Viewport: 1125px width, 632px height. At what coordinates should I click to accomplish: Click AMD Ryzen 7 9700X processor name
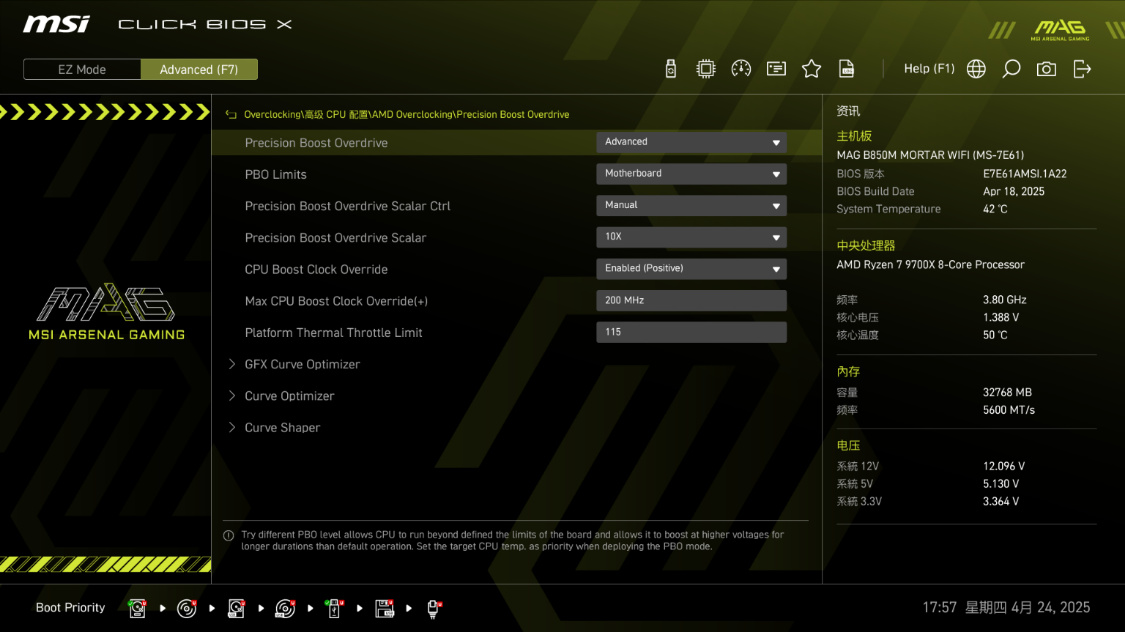[930, 265]
